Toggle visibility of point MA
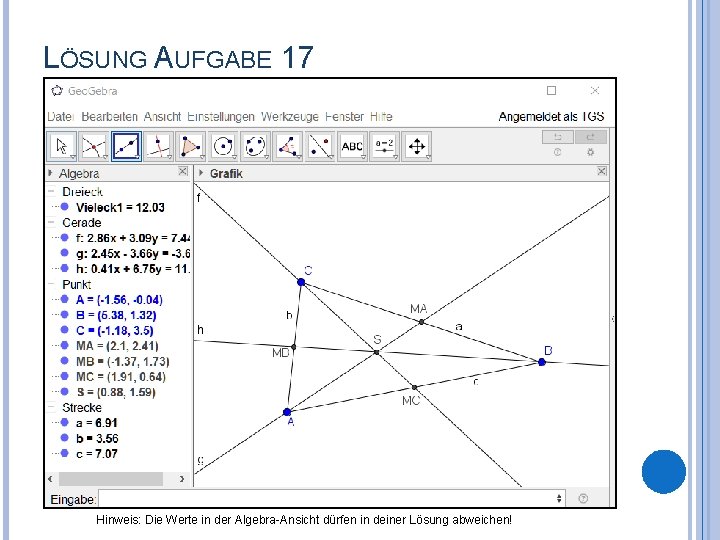The height and width of the screenshot is (540, 720). click(x=65, y=345)
